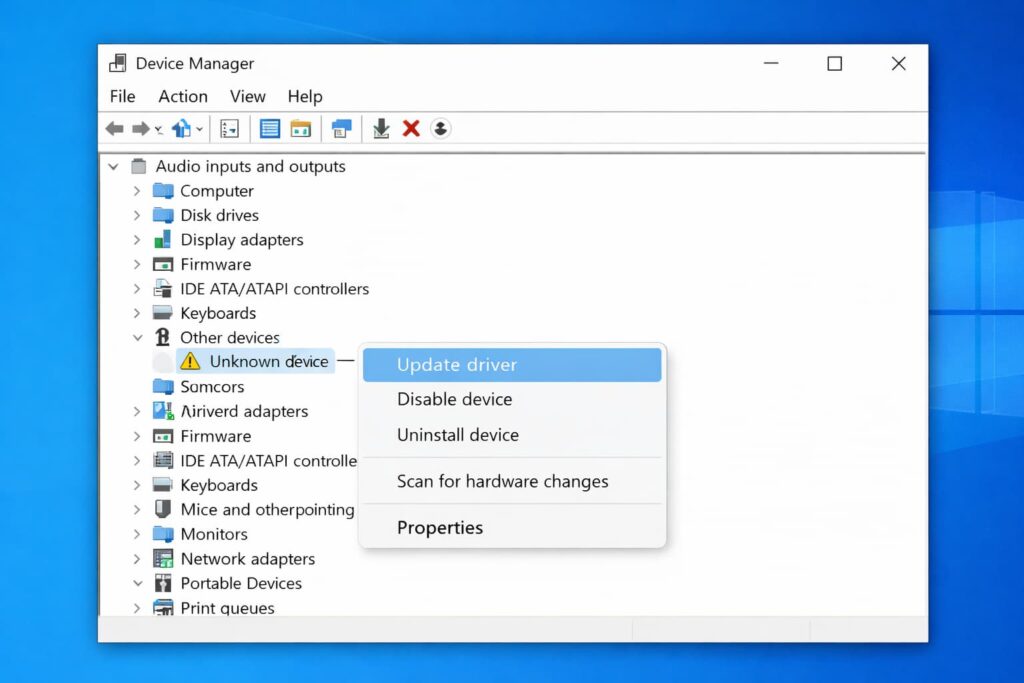Click the red X uninstall toolbar icon
This screenshot has height=683, width=1024.
(410, 129)
